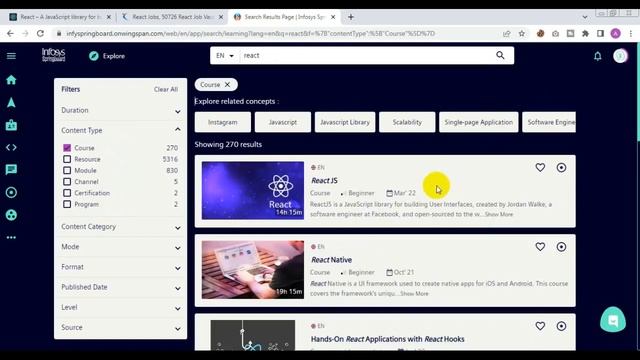Select the Instagram related concept
Image resolution: width=640 pixels, height=360 pixels.
pos(222,122)
